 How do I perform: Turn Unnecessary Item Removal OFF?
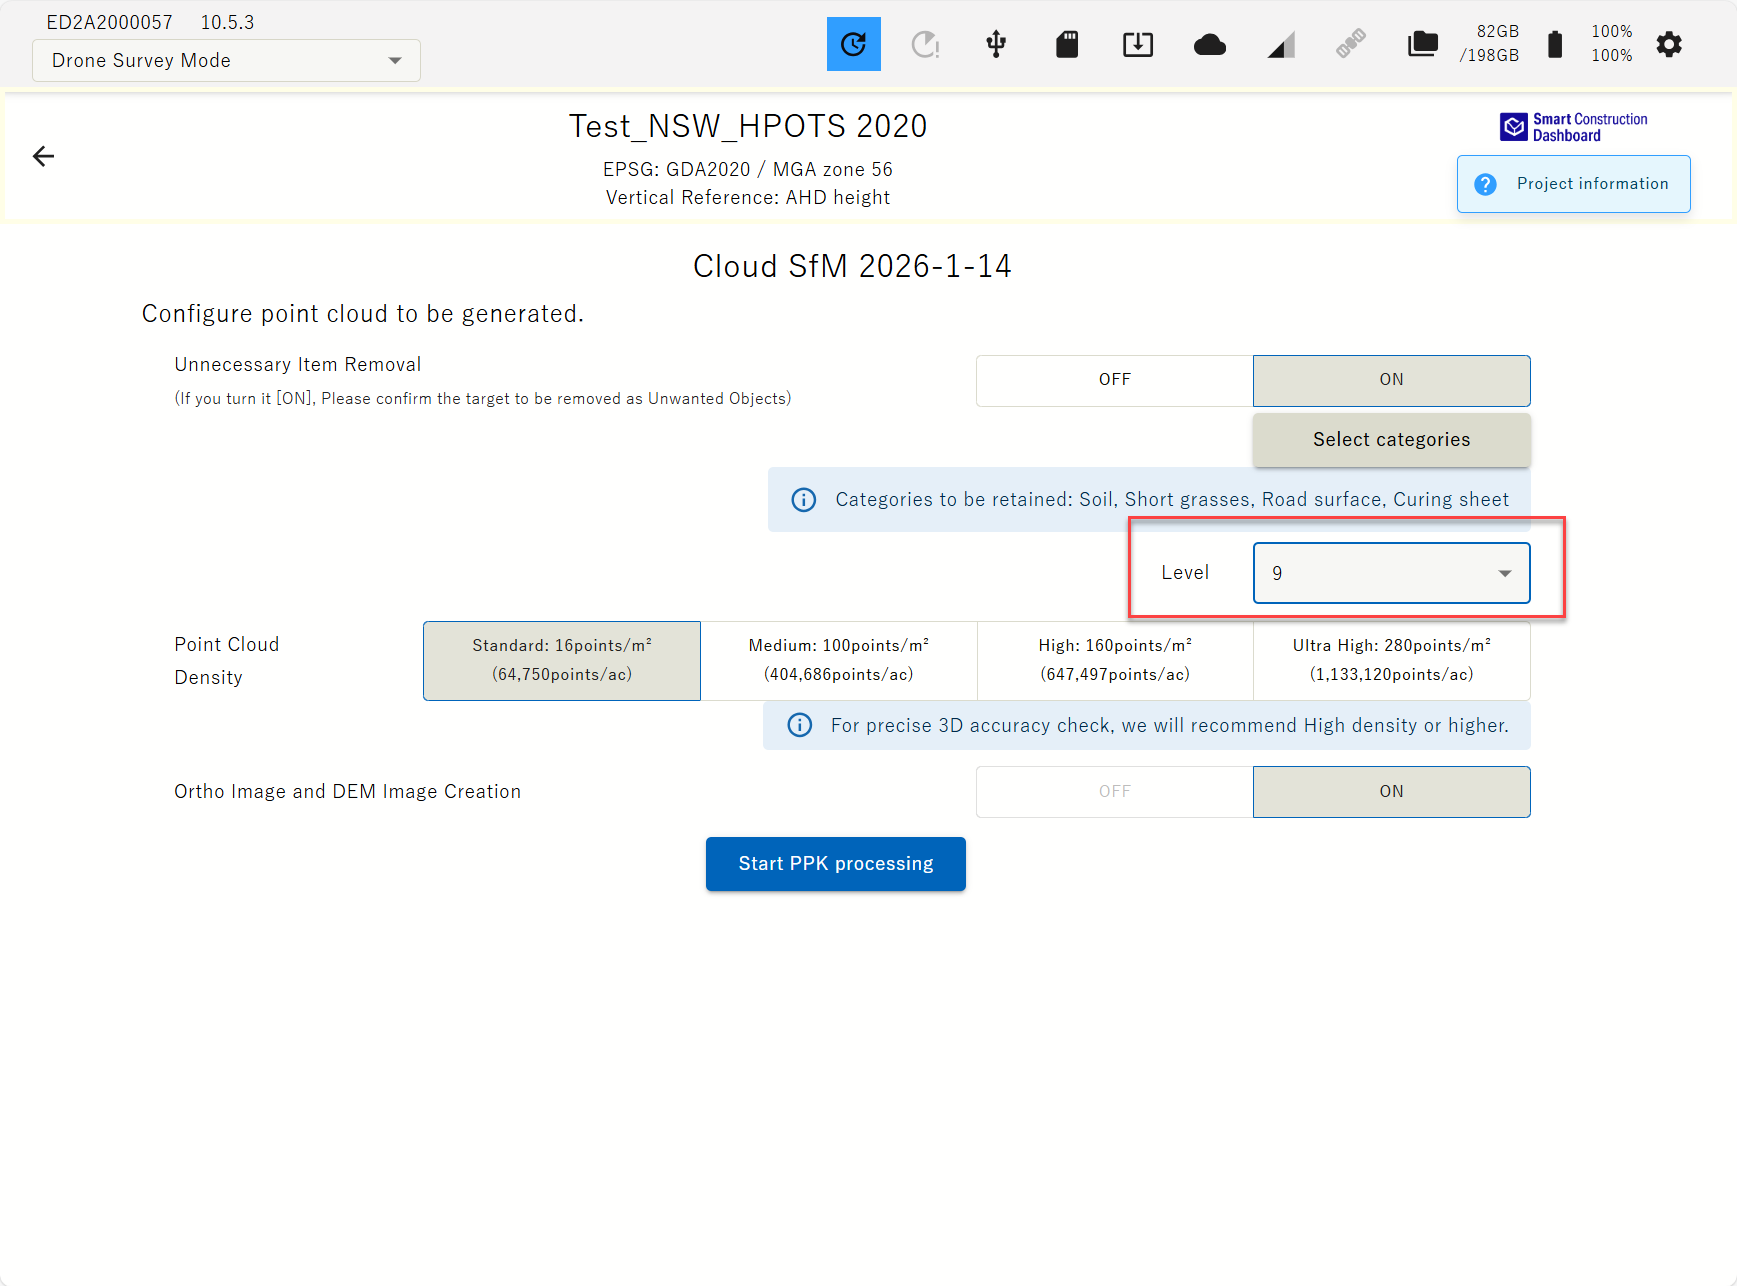[x=1114, y=380]
